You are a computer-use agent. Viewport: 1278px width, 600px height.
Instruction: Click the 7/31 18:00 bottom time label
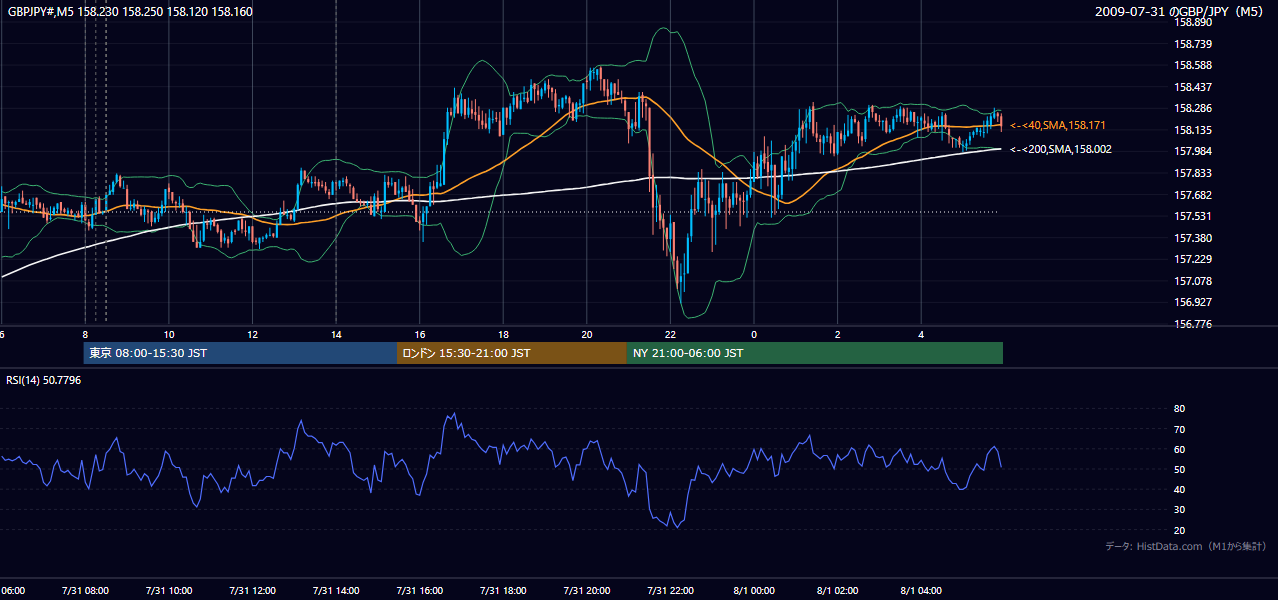tap(503, 591)
